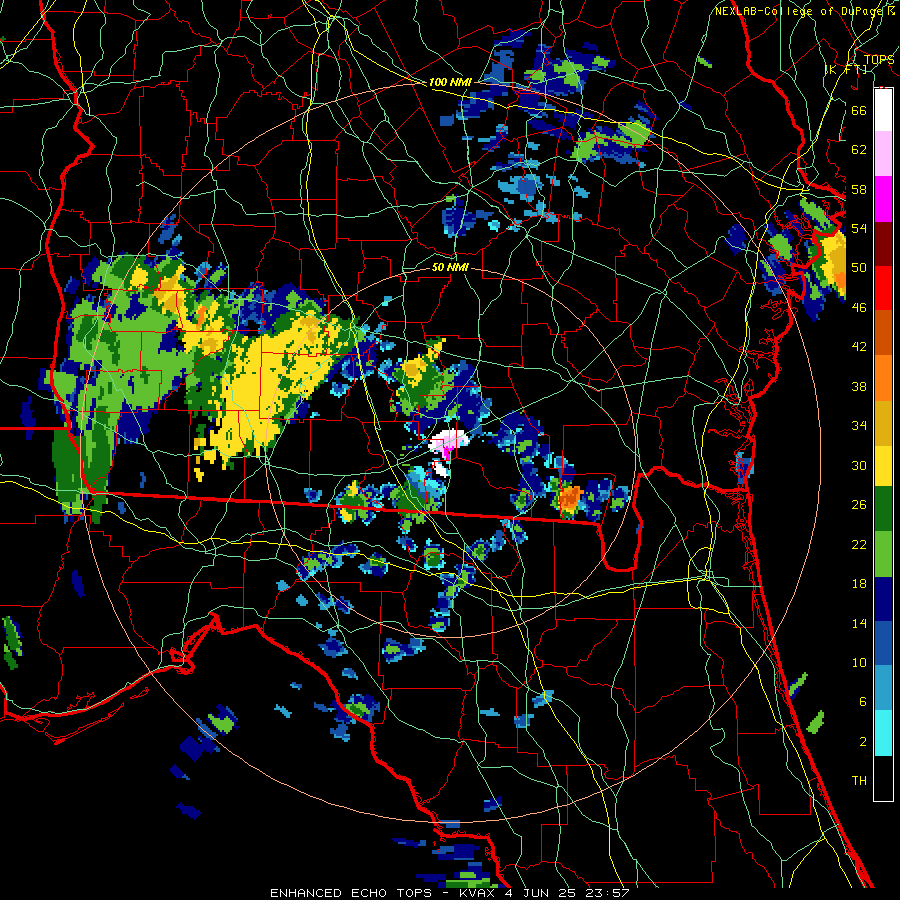Click the legend value '26'
The image size is (900, 900).
click(859, 505)
